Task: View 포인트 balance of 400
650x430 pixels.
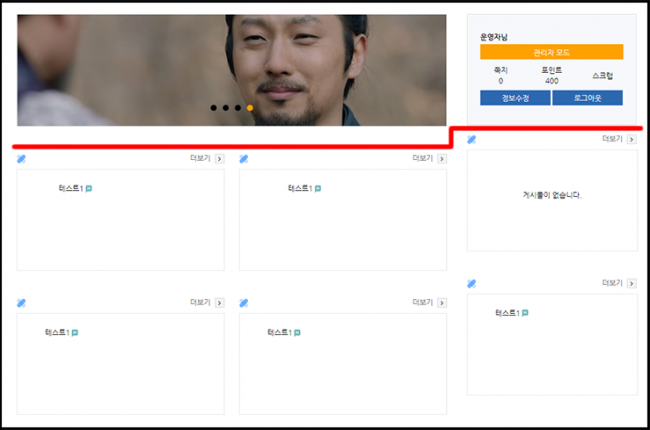Action: (x=551, y=75)
